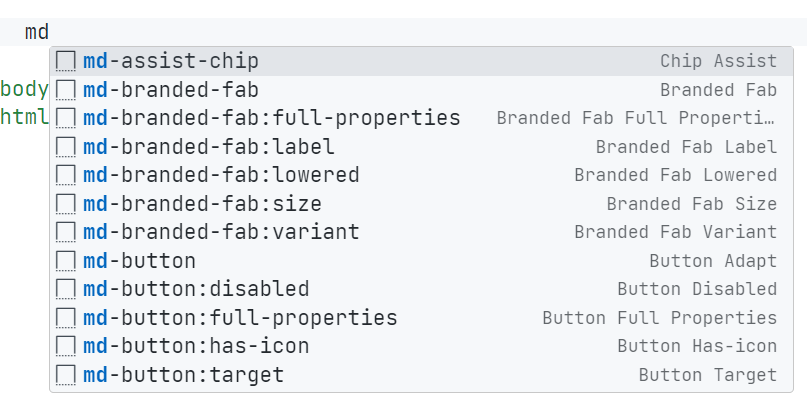
Task: Select the md-assist-chip completion
Action: click(170, 61)
